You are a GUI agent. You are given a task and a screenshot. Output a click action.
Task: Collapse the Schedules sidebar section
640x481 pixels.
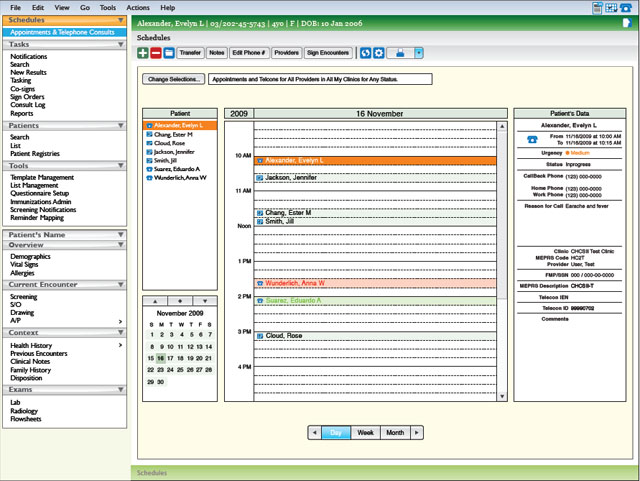(121, 20)
